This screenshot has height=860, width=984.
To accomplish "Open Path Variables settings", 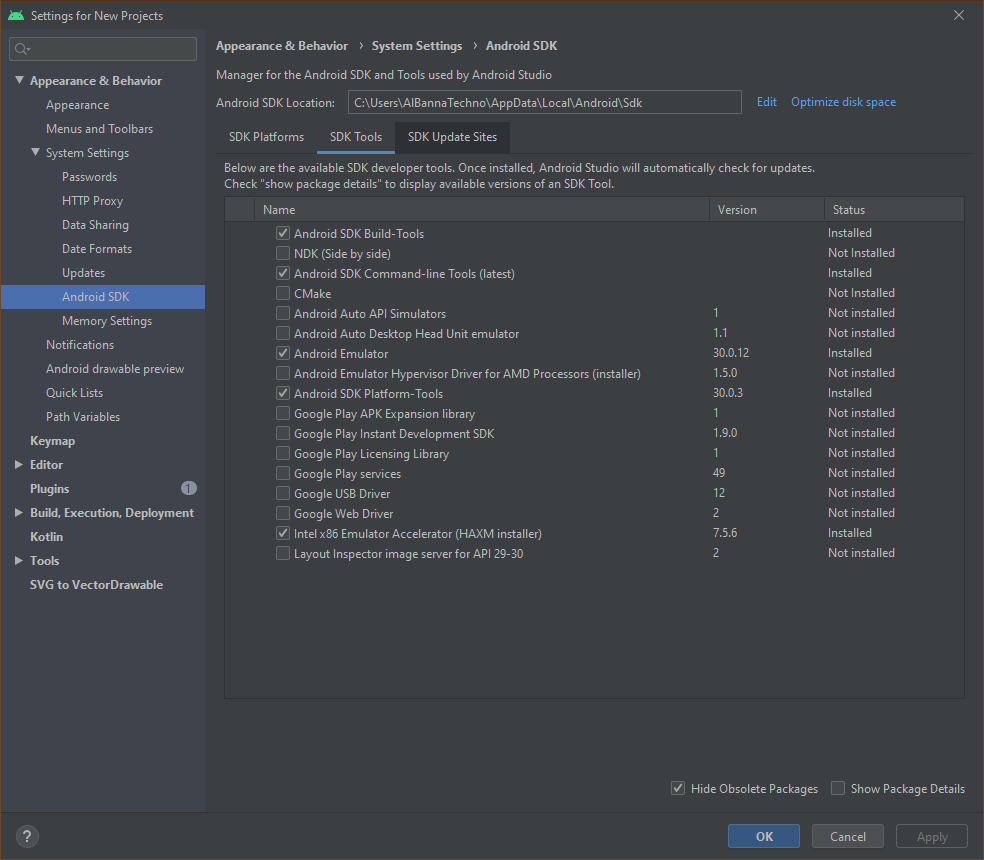I will (x=82, y=417).
